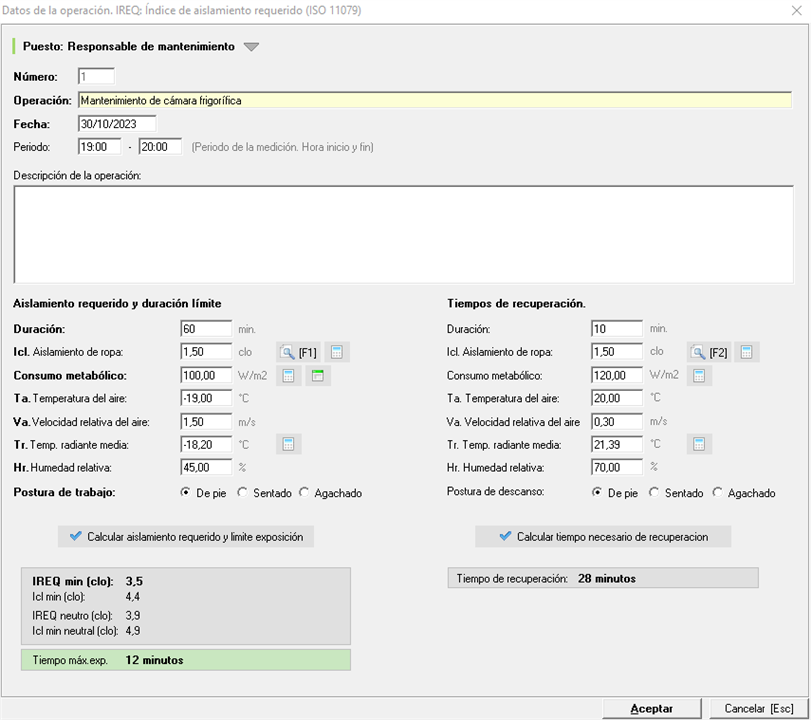Select Agachado for Postura de trabajo
This screenshot has width=811, height=720.
[305, 493]
